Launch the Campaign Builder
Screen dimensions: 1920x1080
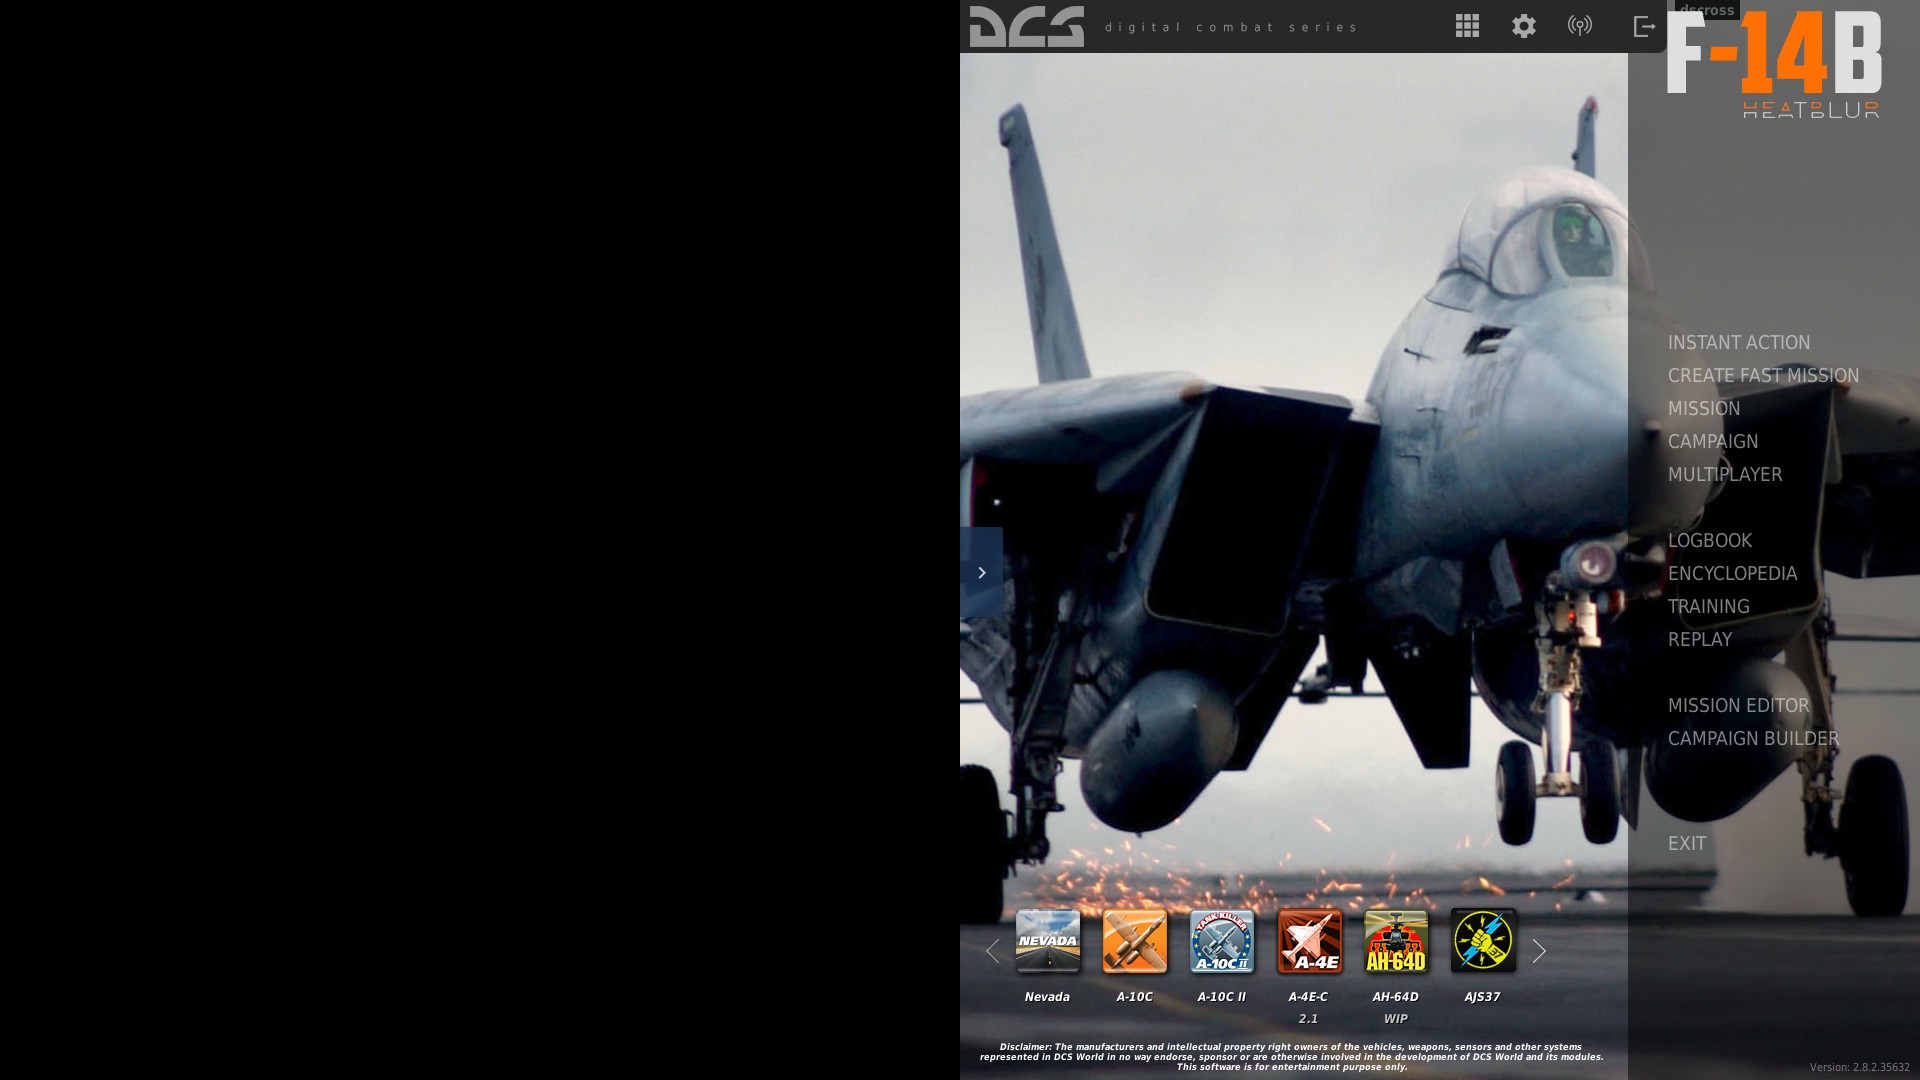point(1753,739)
